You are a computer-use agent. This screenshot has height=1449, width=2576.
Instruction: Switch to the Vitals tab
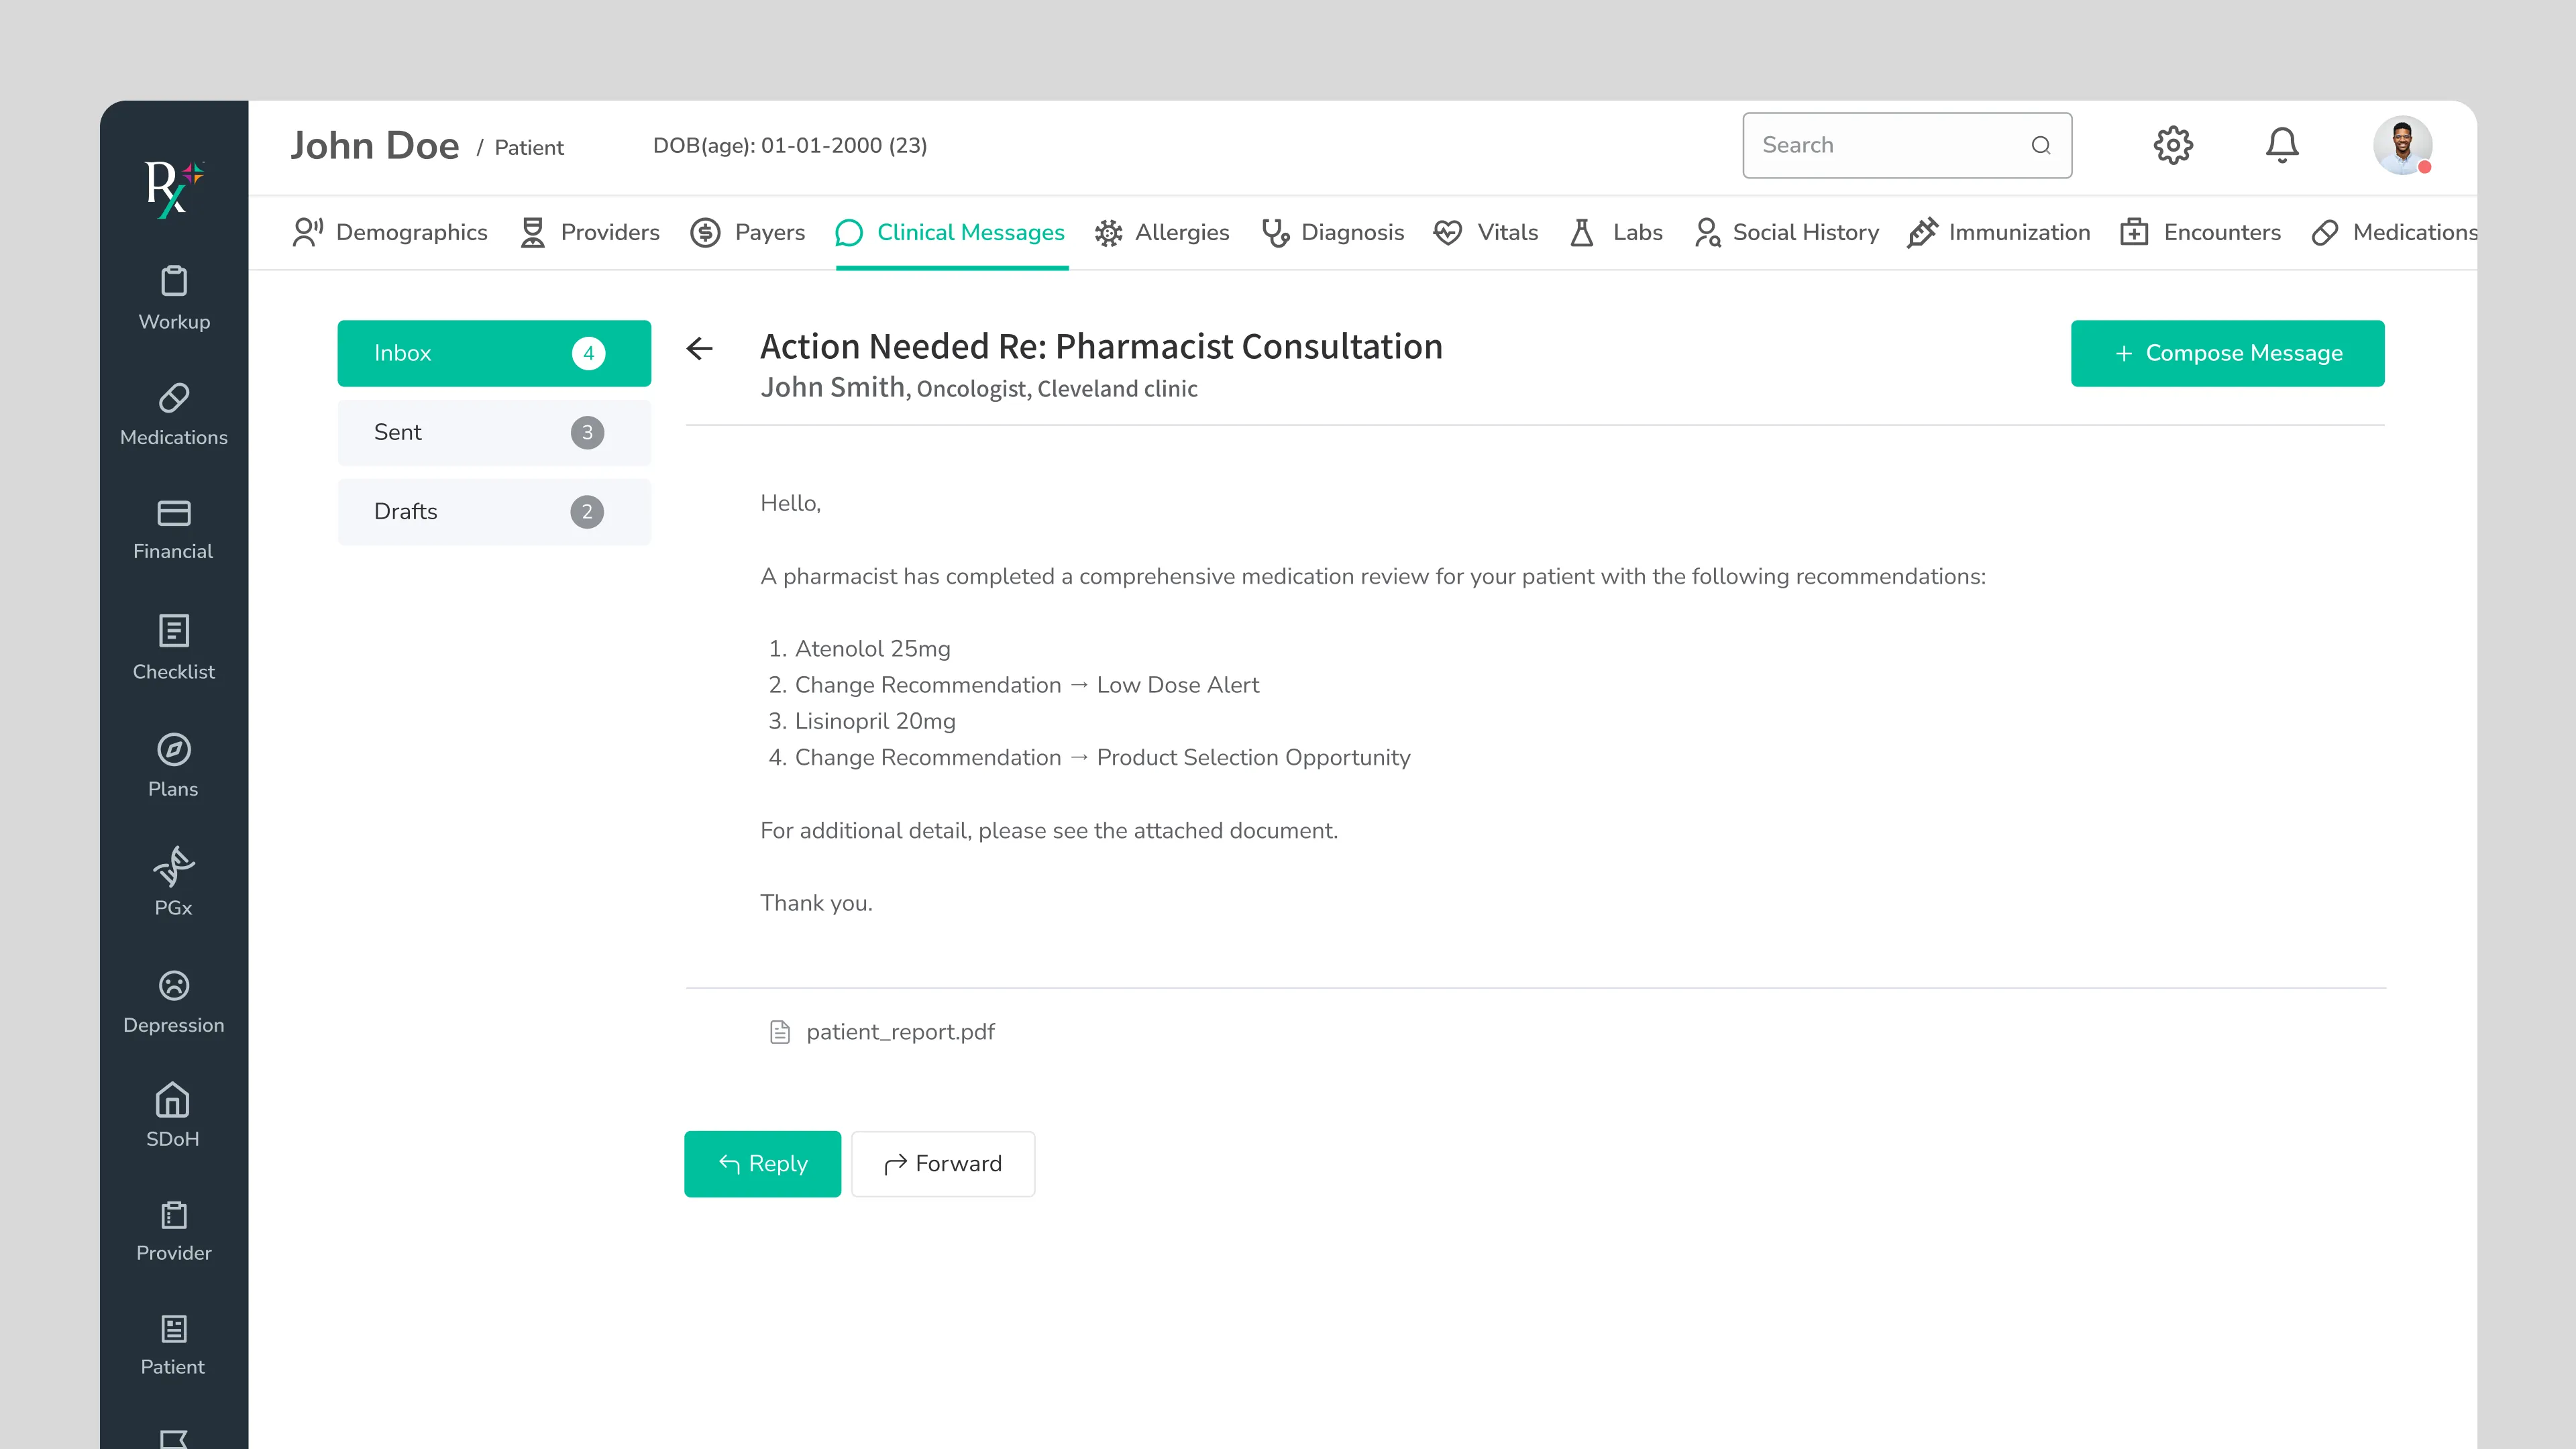tap(1486, 233)
